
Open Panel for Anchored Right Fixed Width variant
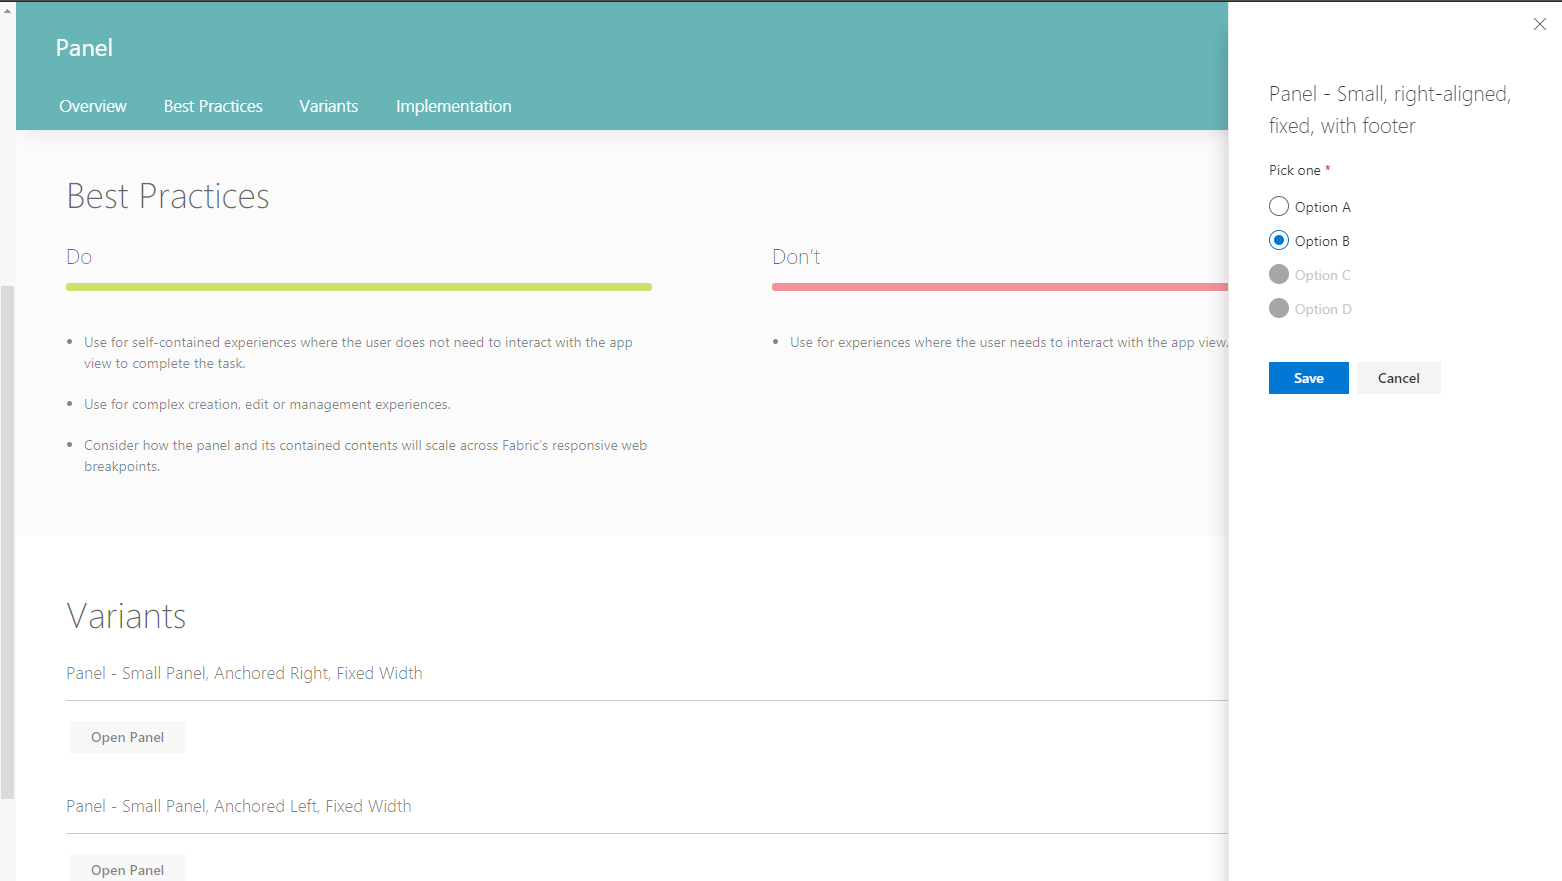coord(127,737)
